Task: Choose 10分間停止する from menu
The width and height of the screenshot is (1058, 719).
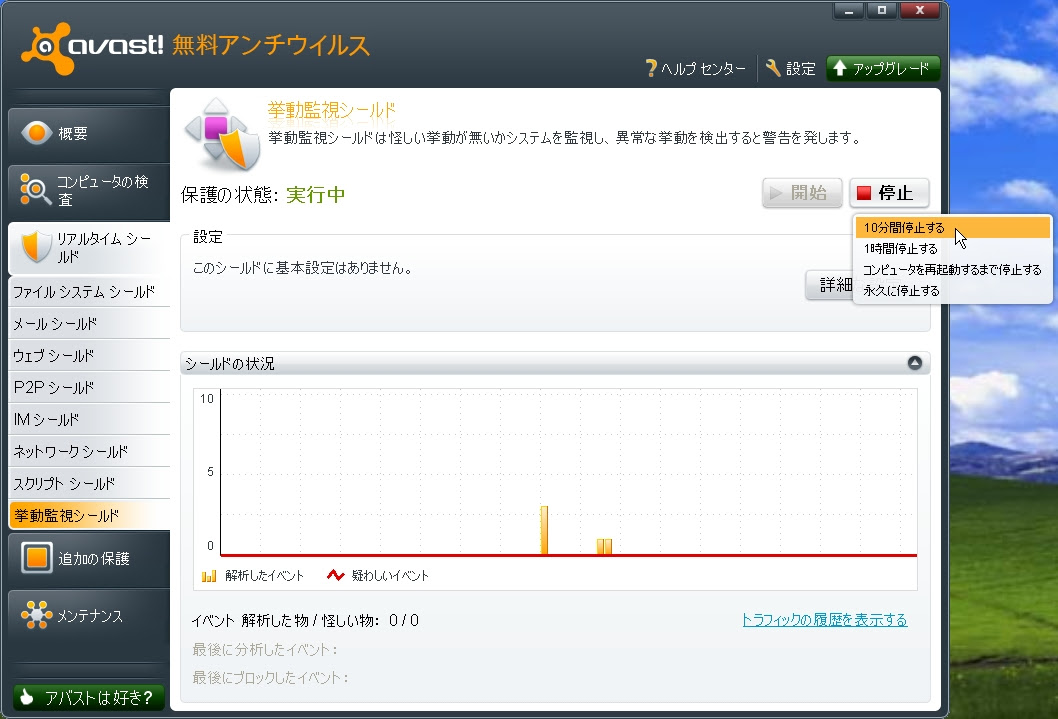Action: [x=953, y=227]
